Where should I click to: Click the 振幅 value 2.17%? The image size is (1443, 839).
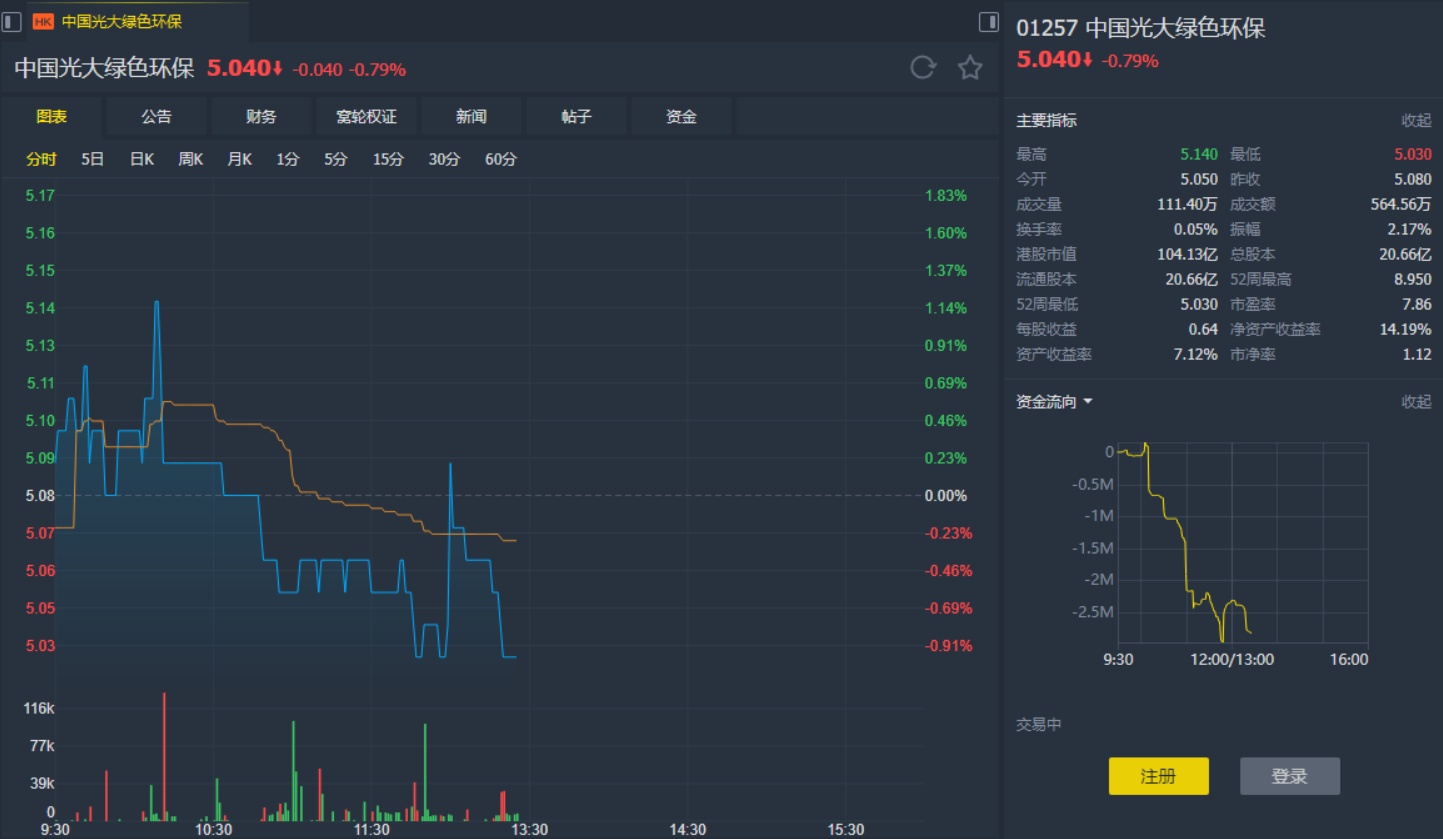pos(1410,230)
